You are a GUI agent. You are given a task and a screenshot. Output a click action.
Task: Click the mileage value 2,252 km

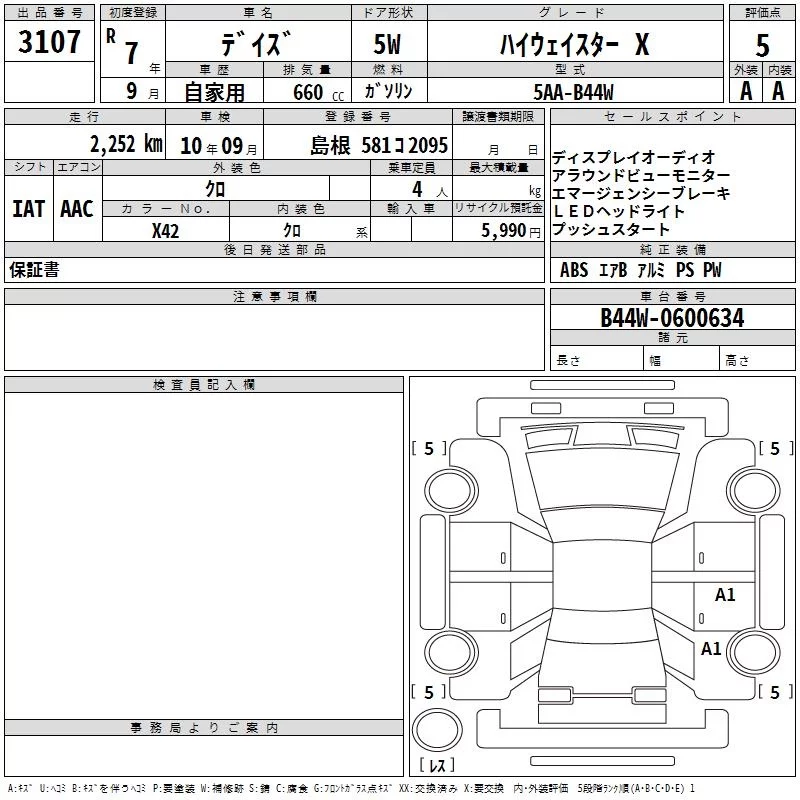point(126,144)
